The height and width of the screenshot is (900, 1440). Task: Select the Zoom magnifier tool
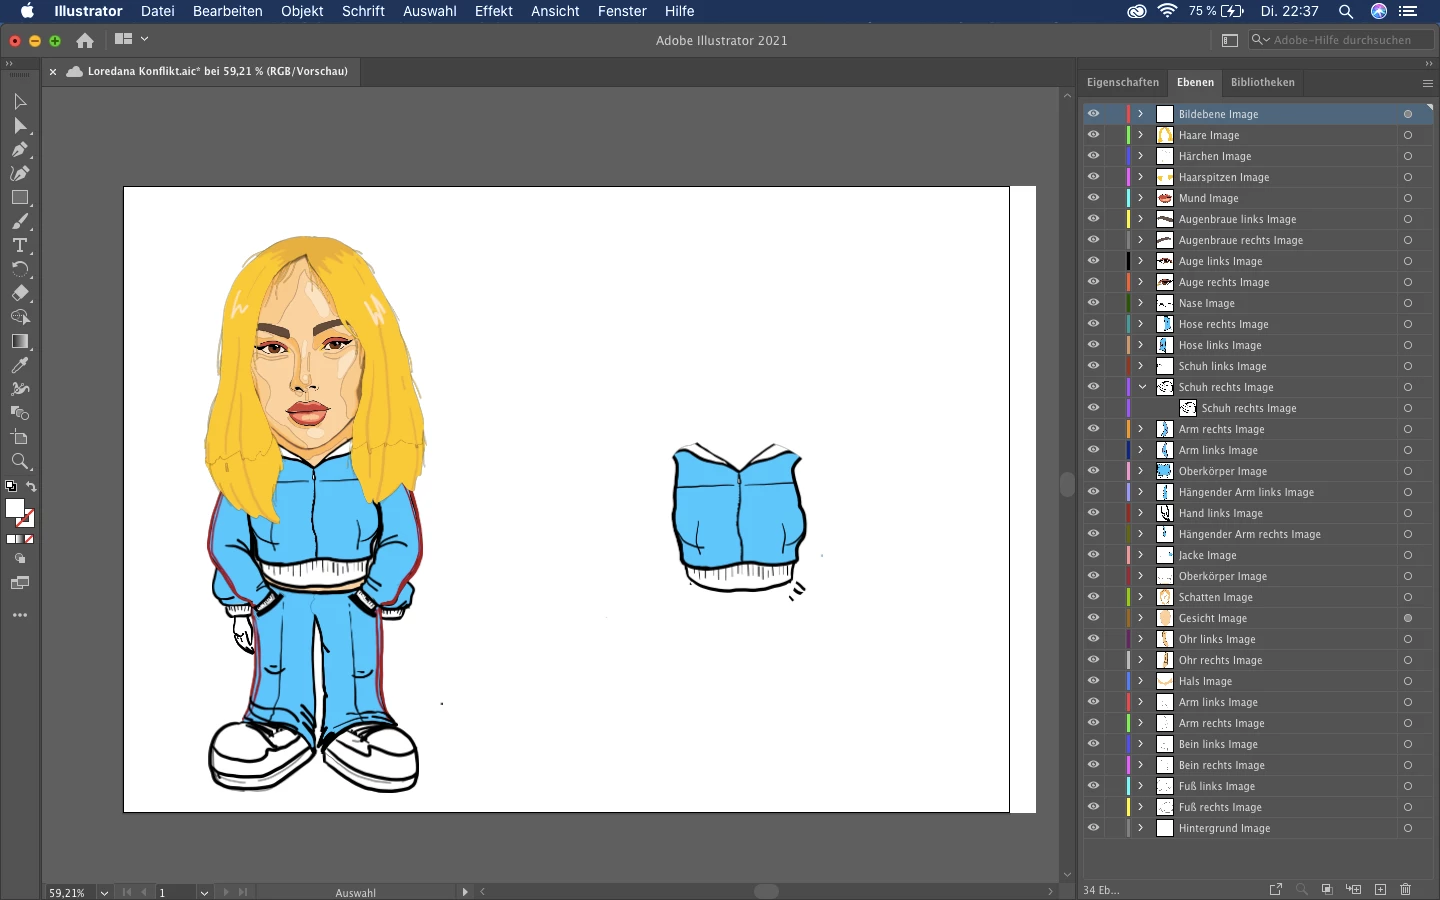pyautogui.click(x=20, y=461)
